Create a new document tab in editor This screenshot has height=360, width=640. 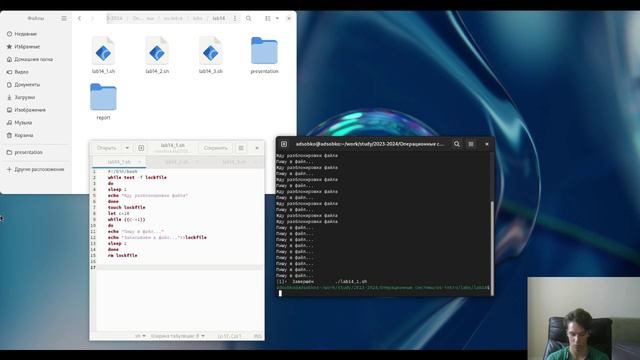(141, 148)
